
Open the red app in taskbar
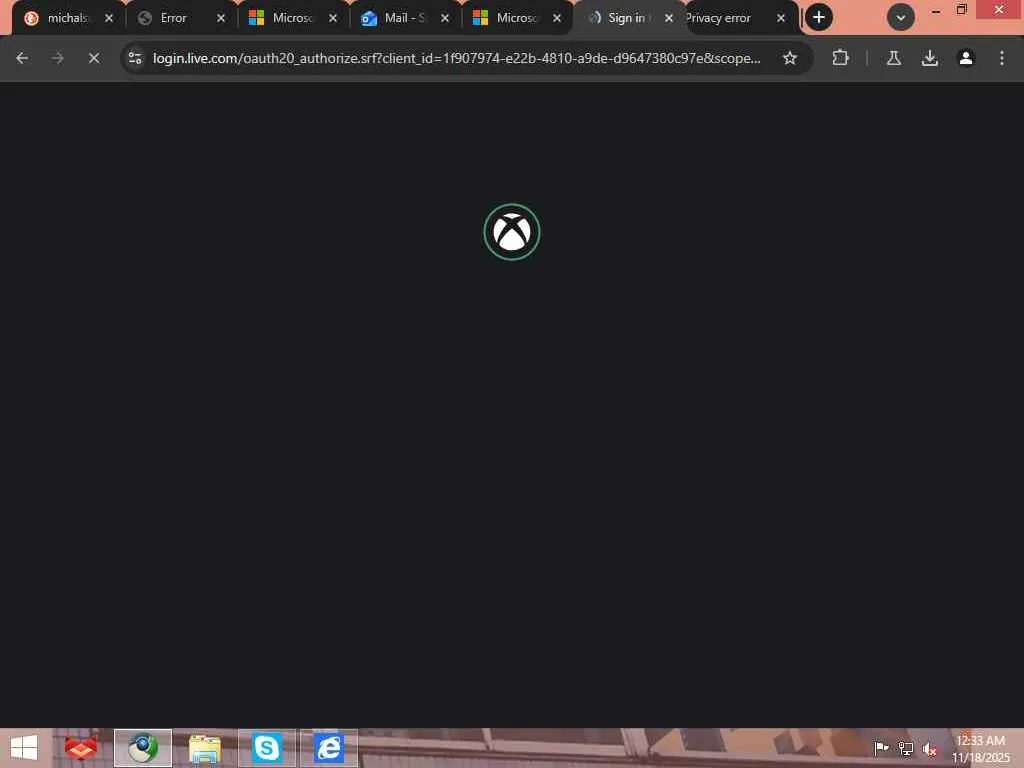tap(81, 748)
